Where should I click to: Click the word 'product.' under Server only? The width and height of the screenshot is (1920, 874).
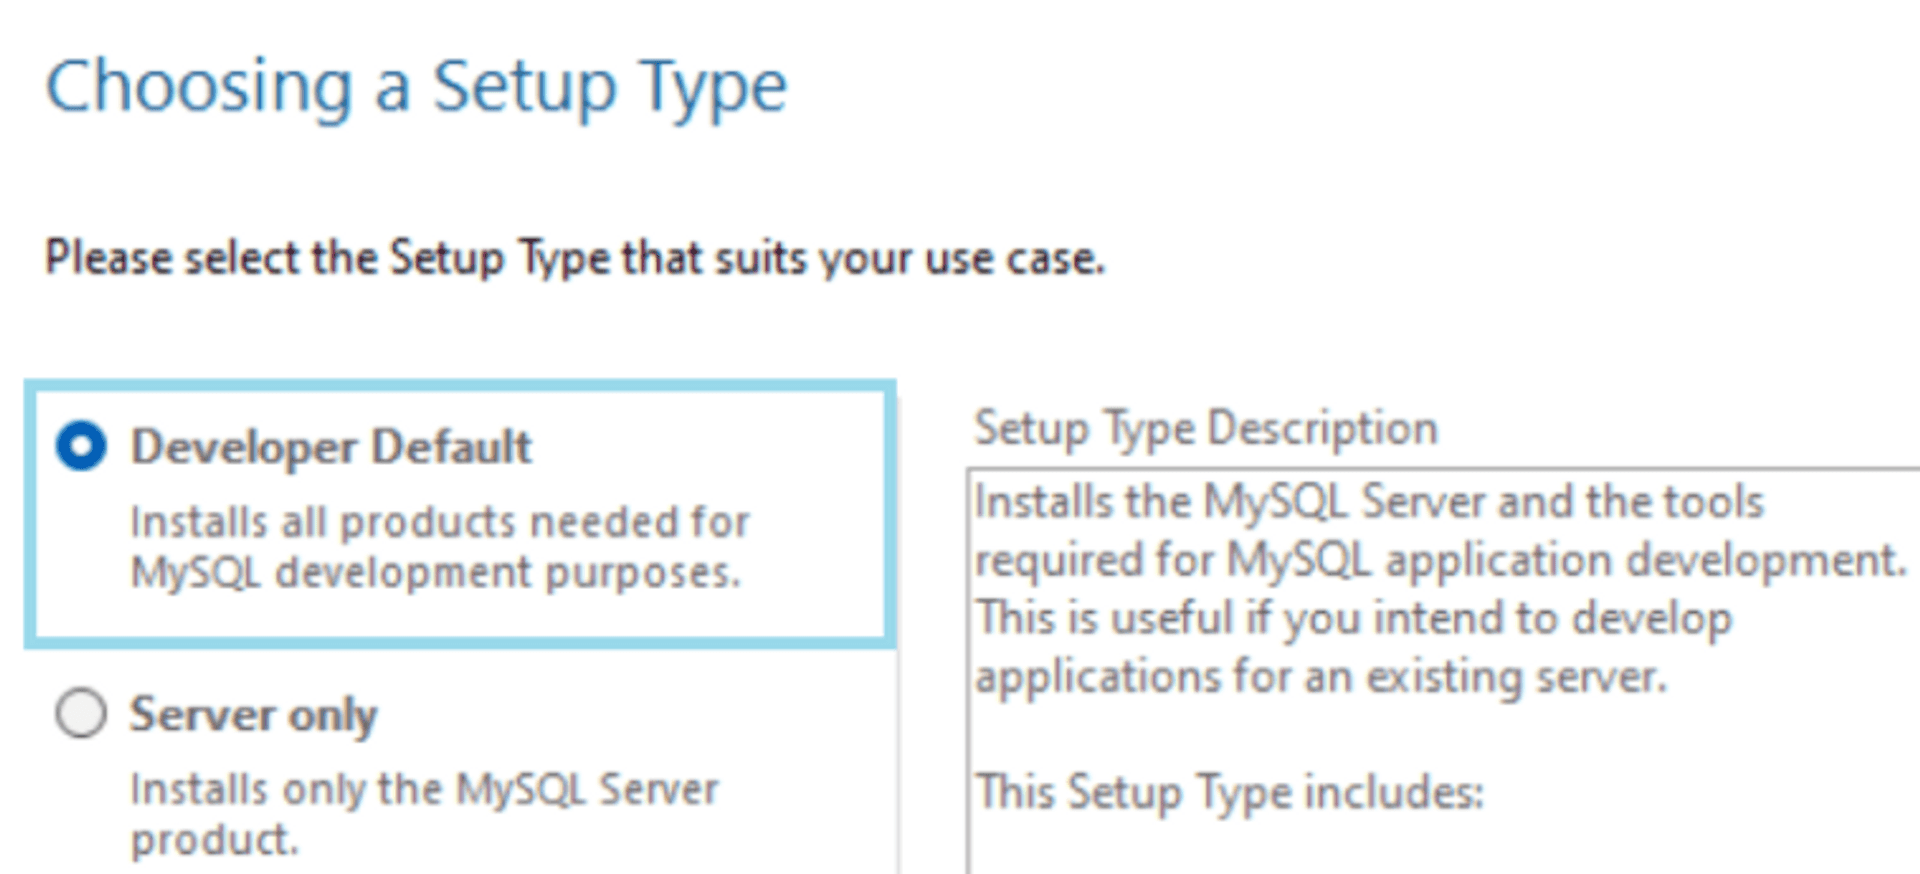(215, 840)
